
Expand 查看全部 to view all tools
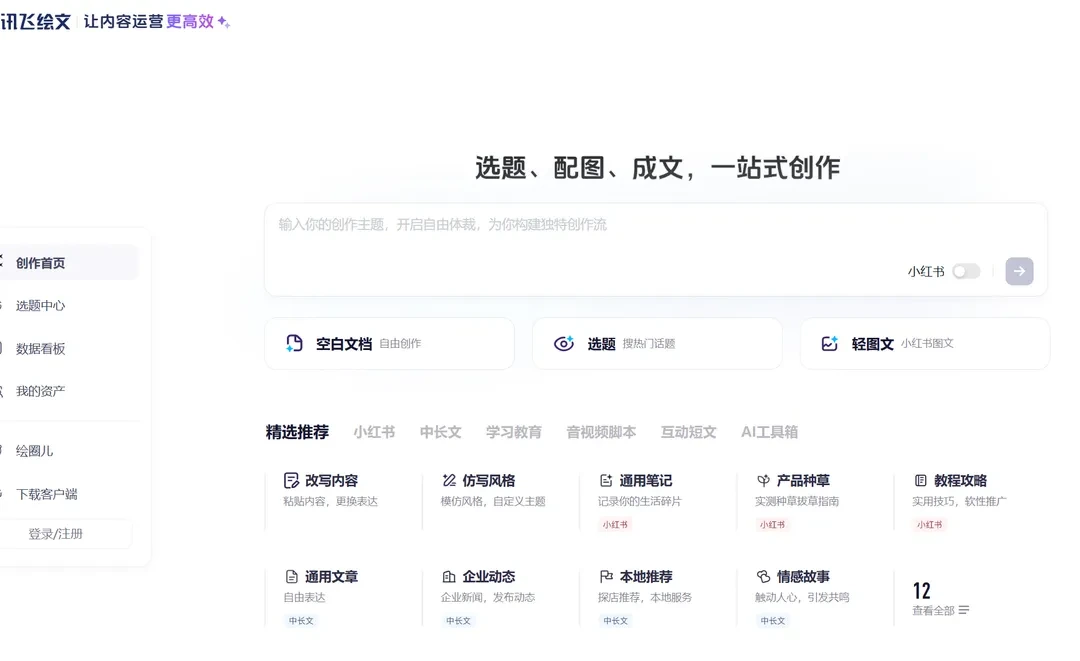[936, 610]
